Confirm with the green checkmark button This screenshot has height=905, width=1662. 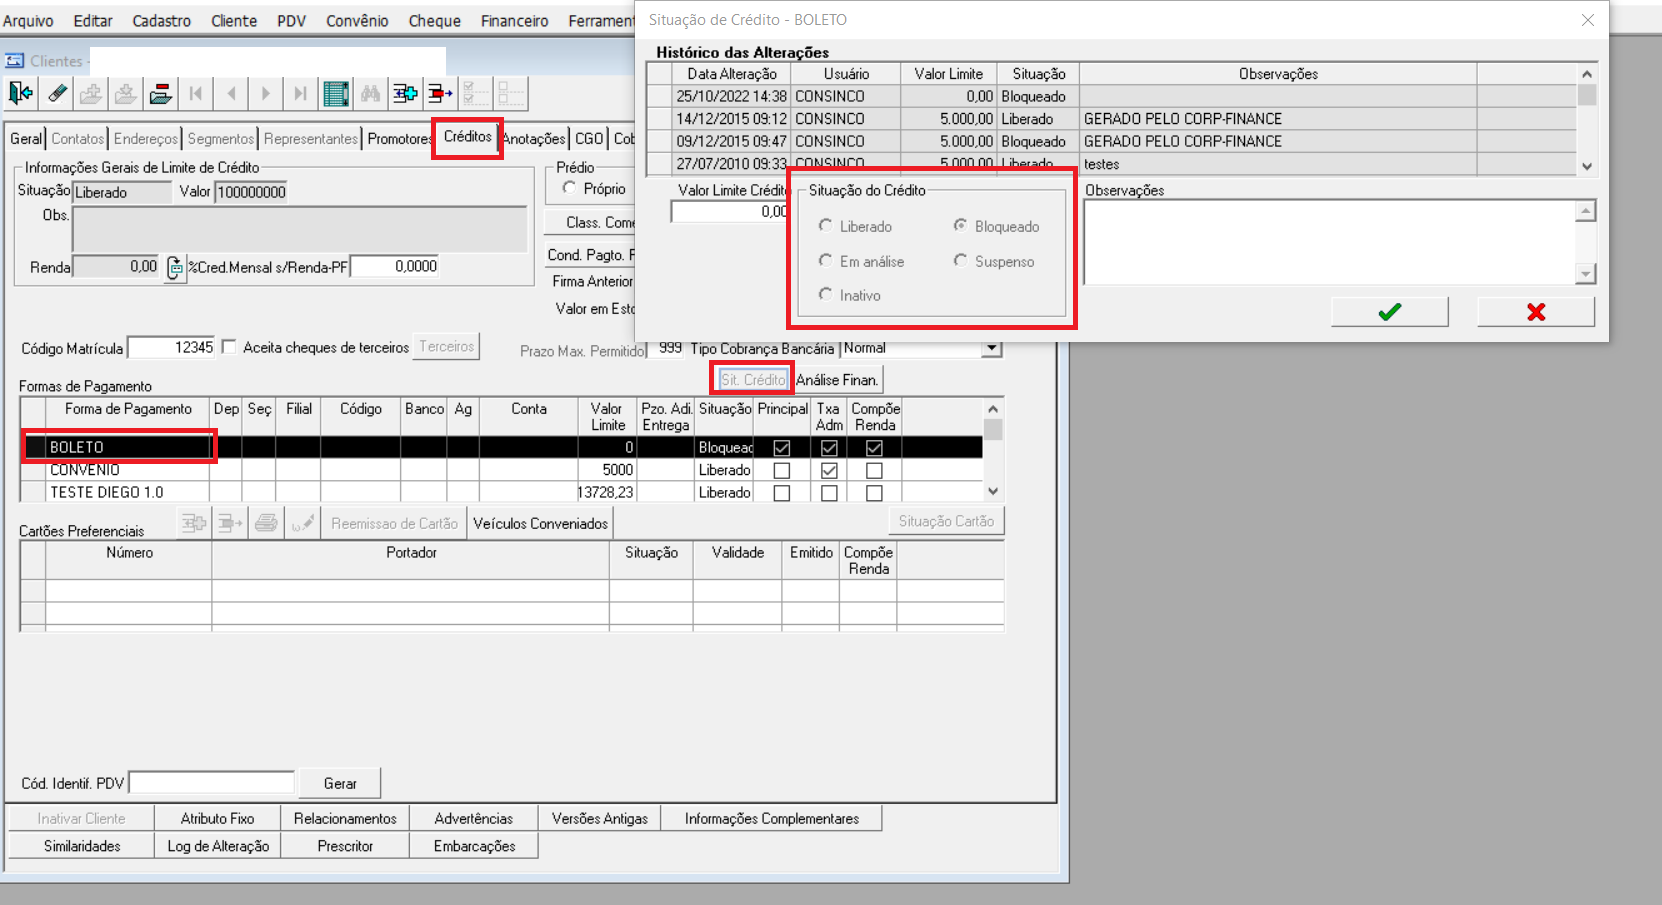point(1389,312)
